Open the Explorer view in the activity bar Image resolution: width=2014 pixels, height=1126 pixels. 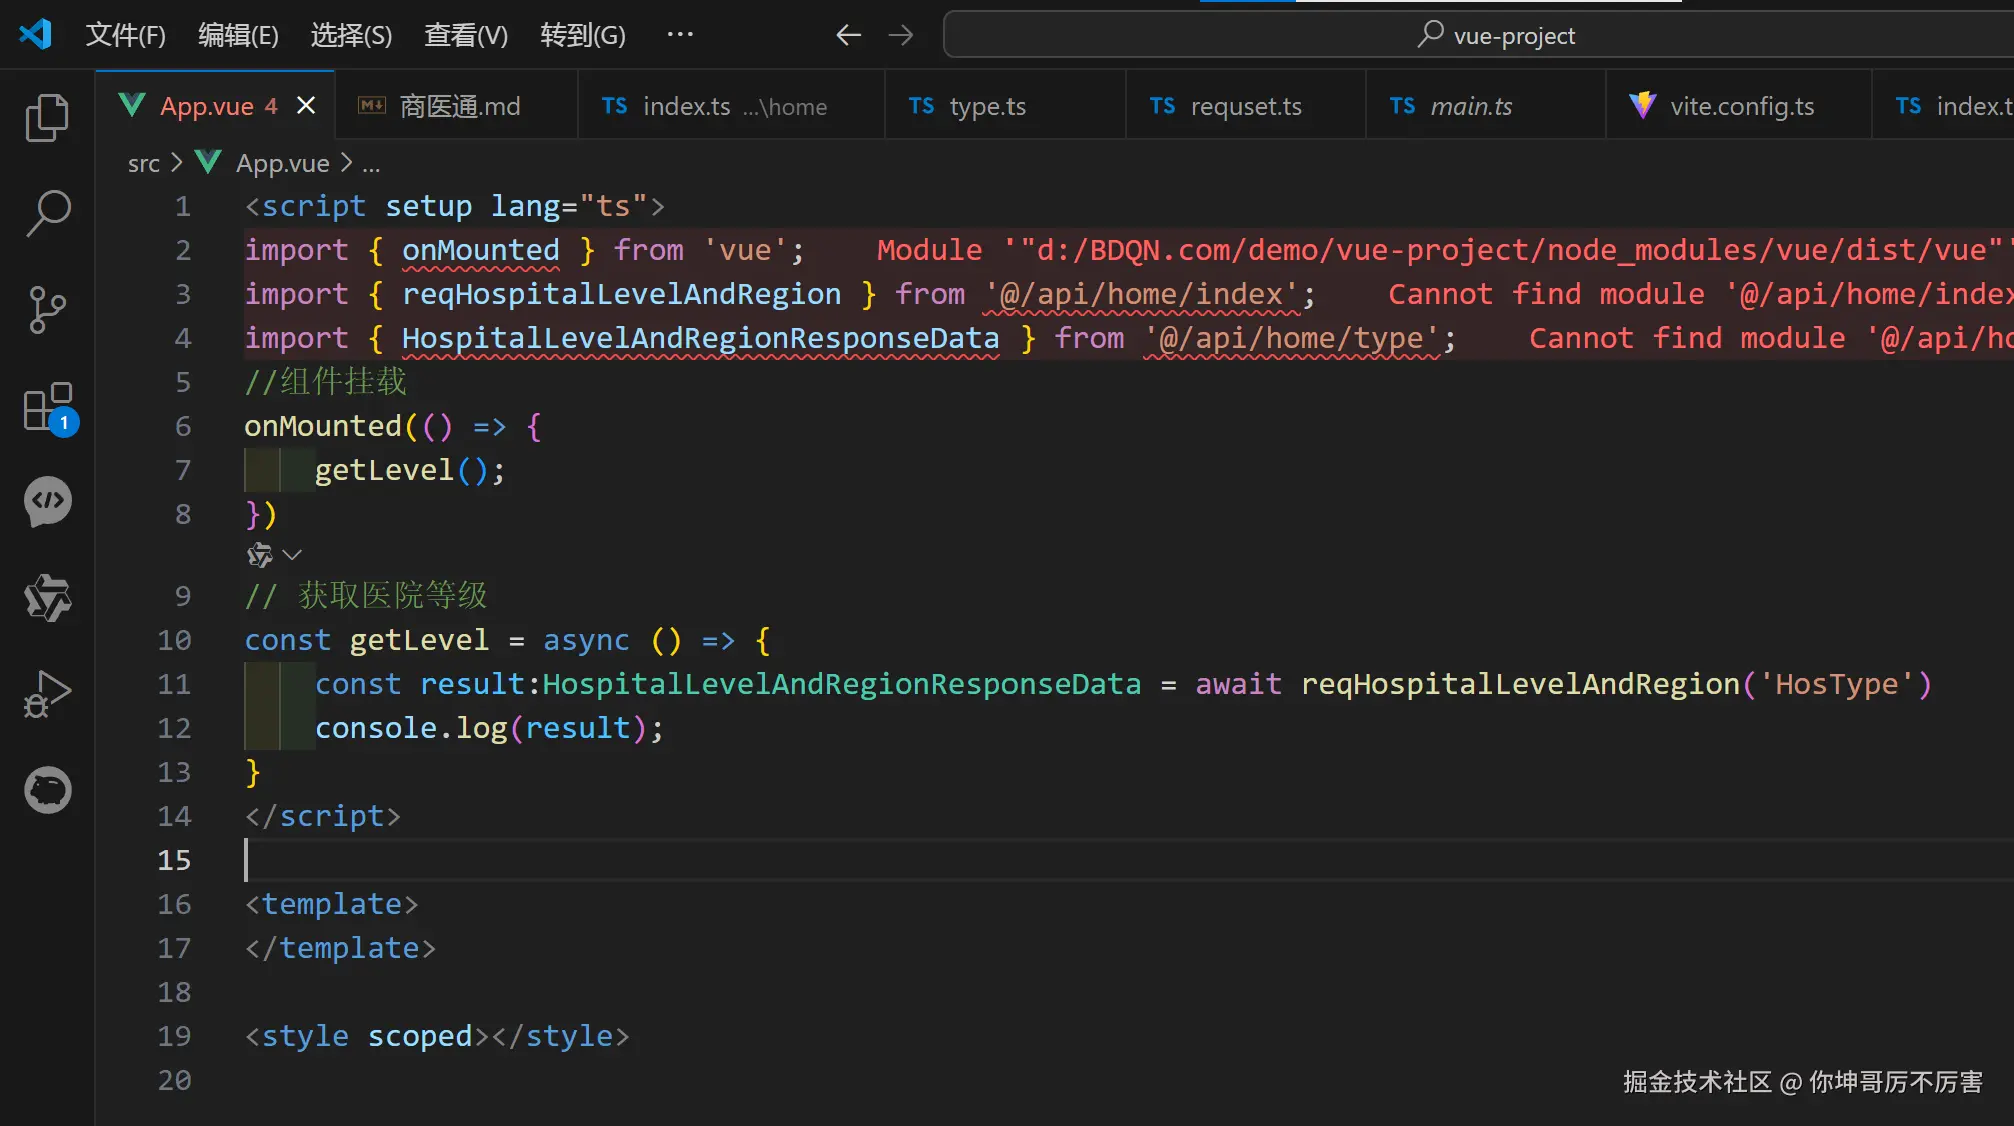pos(47,117)
